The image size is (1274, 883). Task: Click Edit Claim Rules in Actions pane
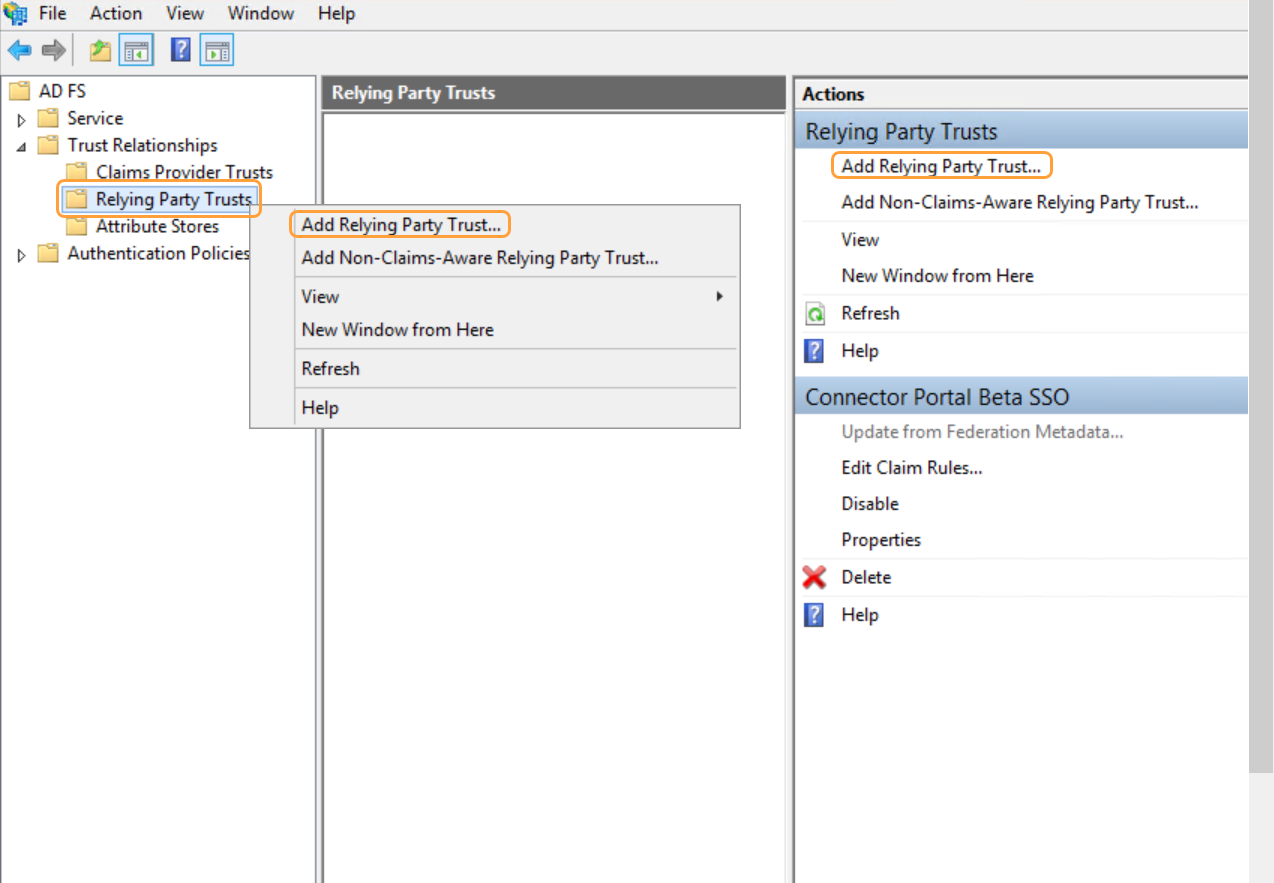[x=911, y=468]
